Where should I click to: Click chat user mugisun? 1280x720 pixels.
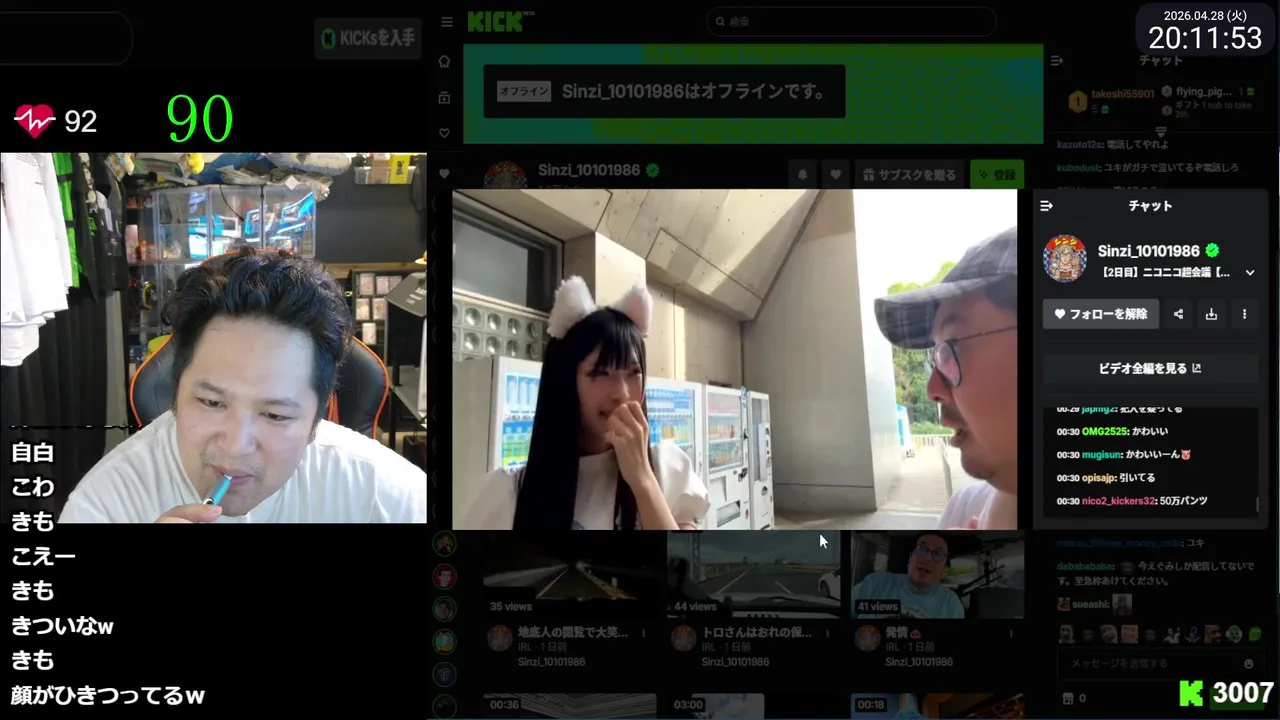coord(1103,454)
